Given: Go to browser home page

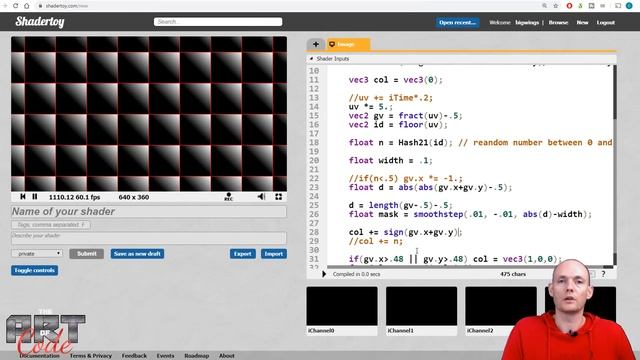Looking at the screenshot, I should [27, 6].
